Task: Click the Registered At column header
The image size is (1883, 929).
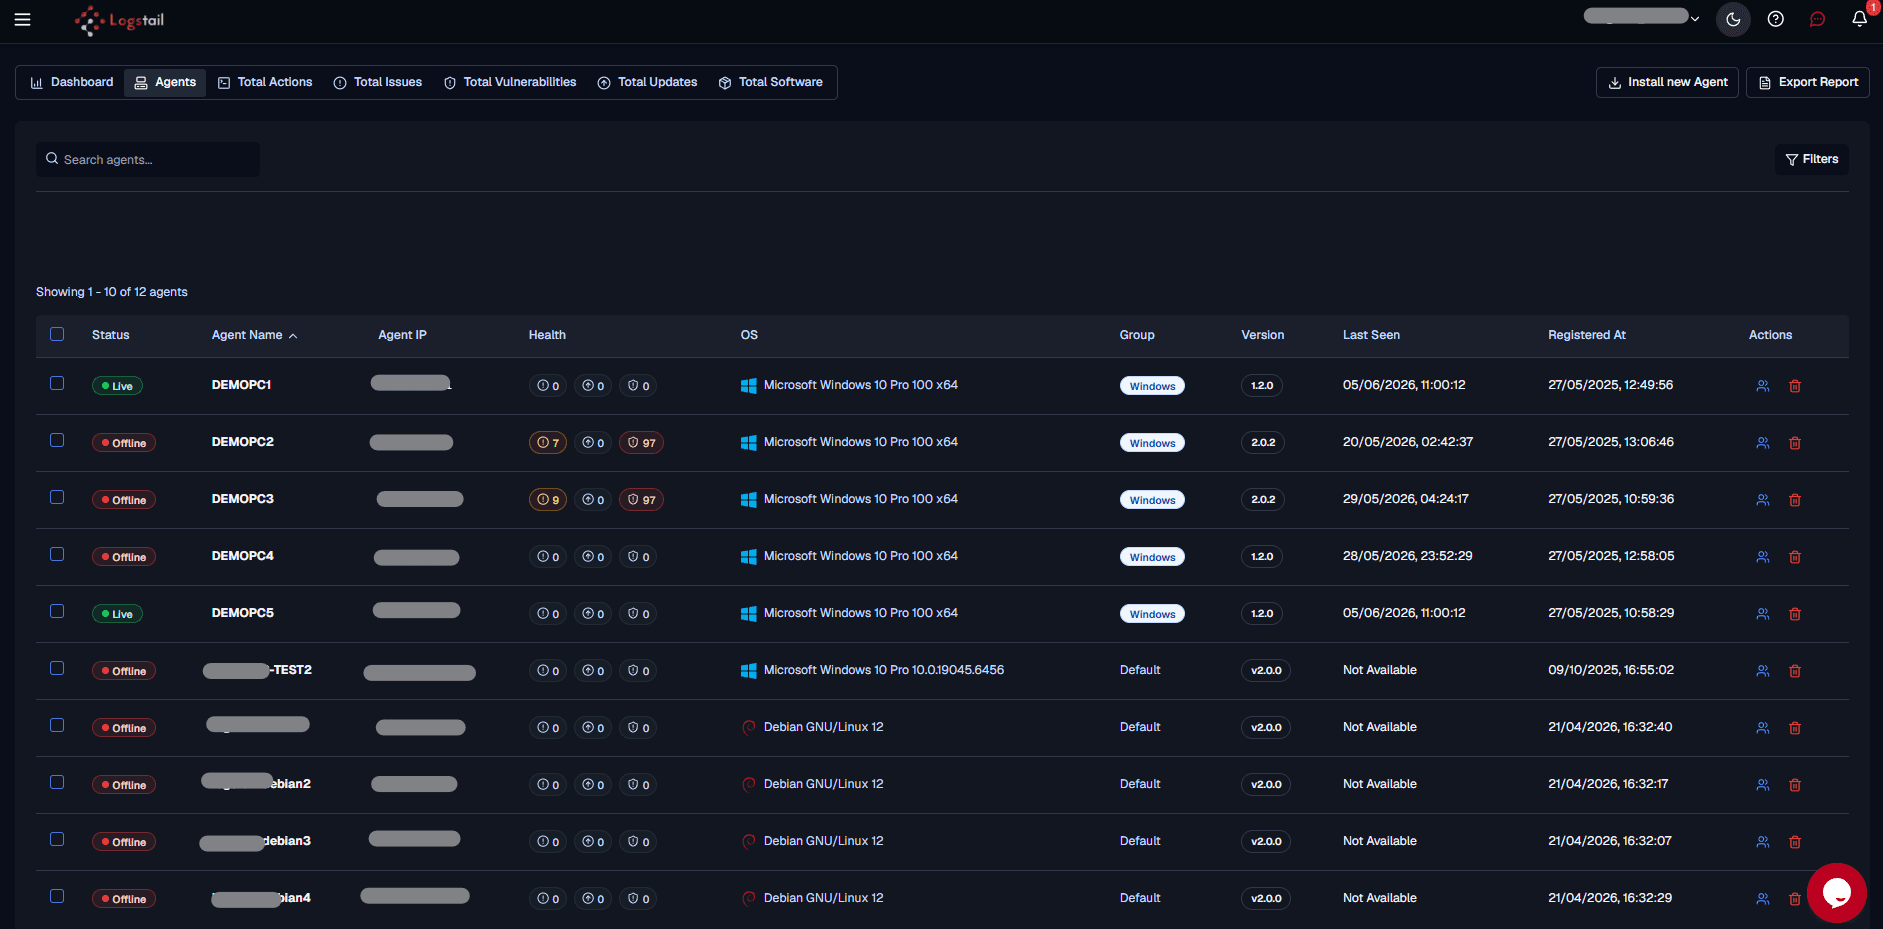Action: 1586,335
